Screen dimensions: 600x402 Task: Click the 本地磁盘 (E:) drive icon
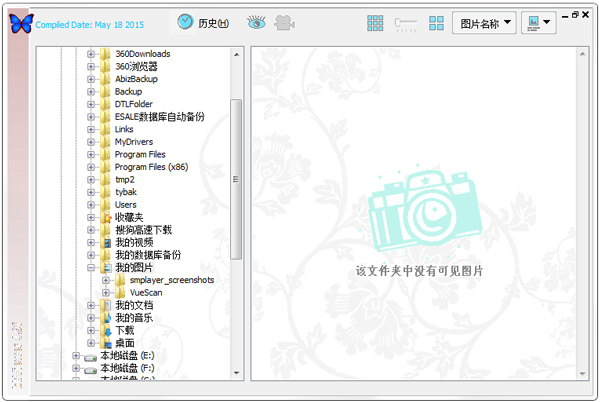(91, 355)
